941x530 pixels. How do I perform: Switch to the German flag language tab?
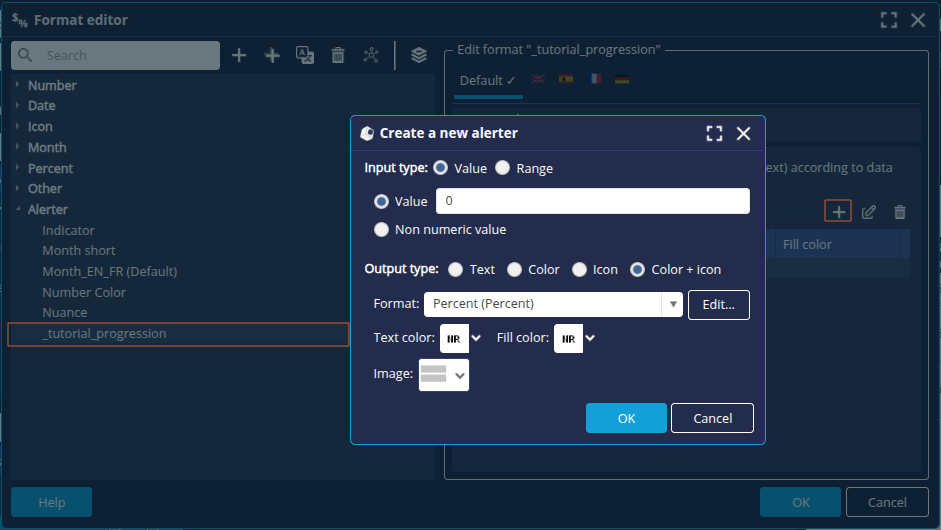click(x=622, y=80)
